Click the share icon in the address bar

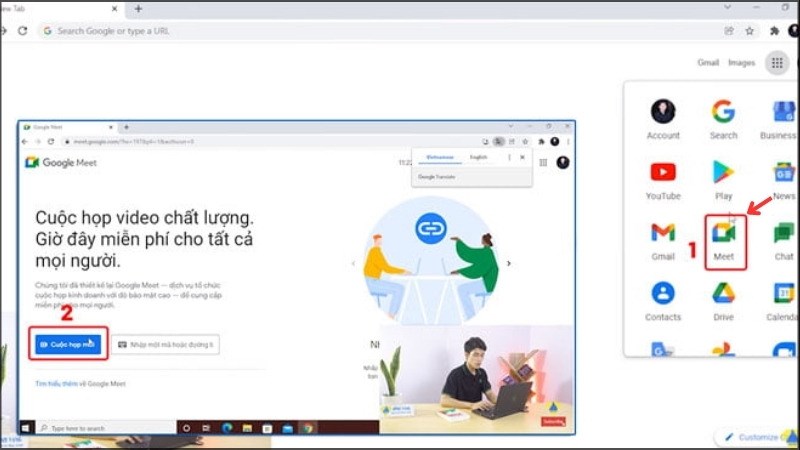729,31
